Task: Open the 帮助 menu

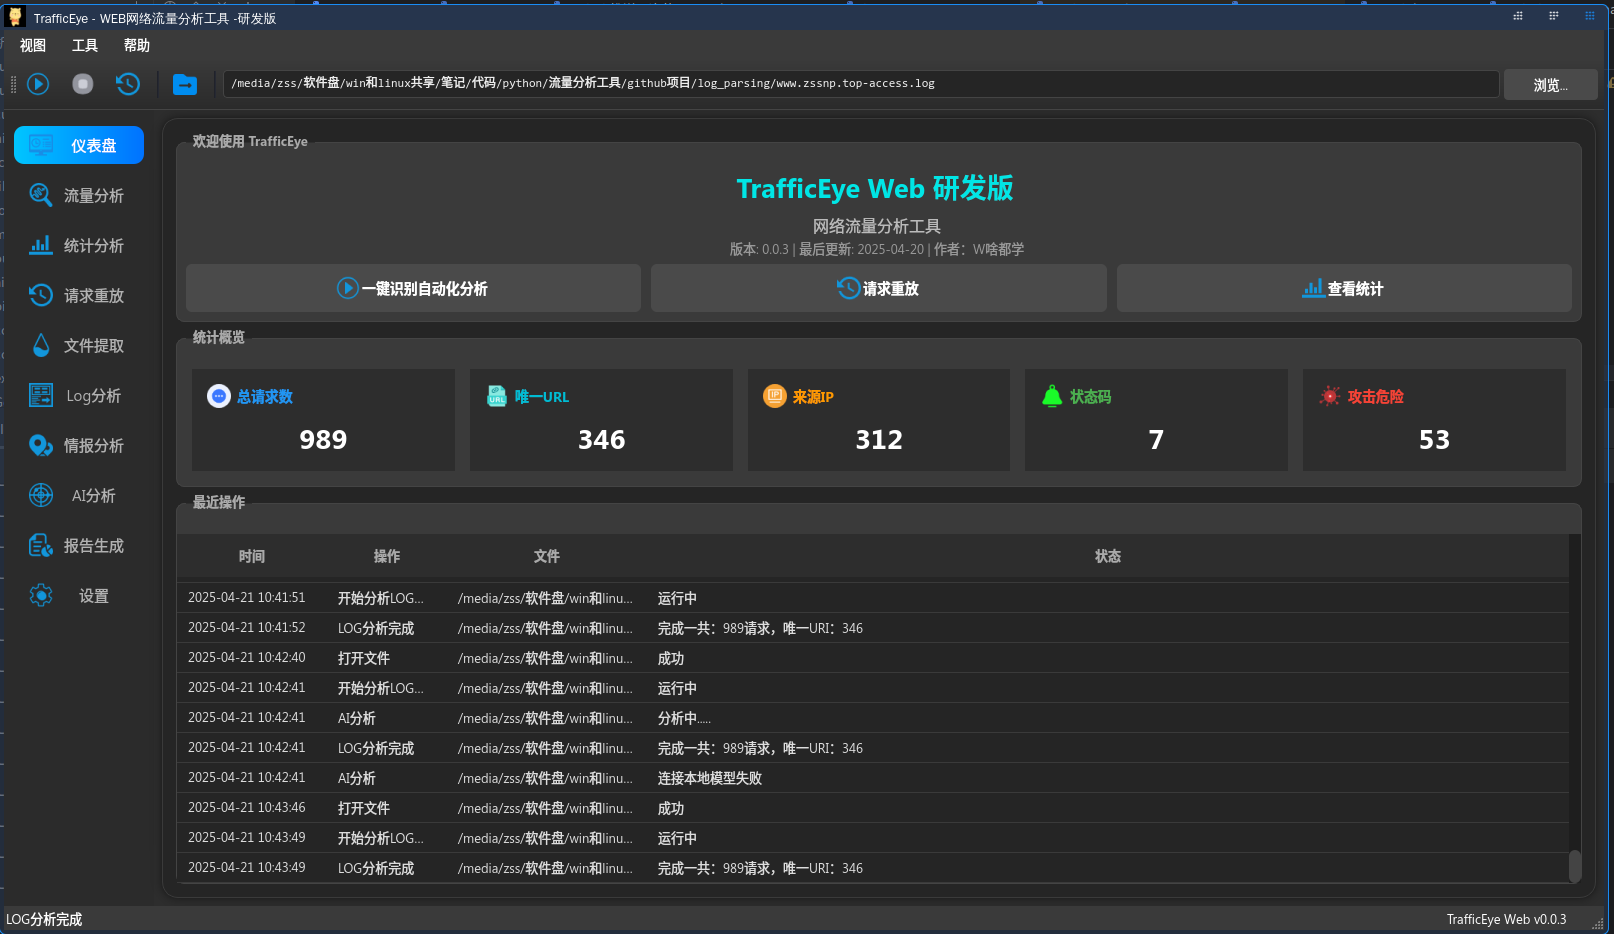Action: [x=136, y=45]
